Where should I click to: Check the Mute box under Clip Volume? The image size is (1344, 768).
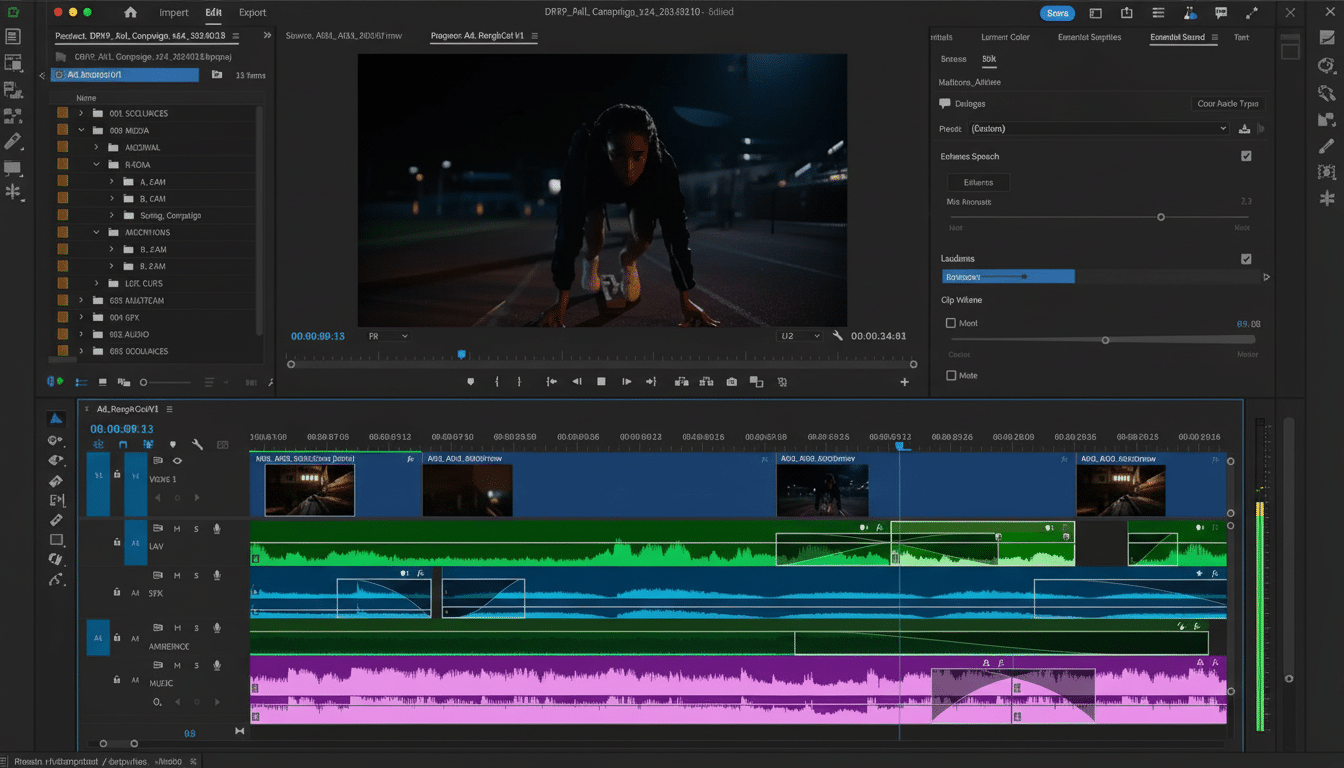(951, 375)
